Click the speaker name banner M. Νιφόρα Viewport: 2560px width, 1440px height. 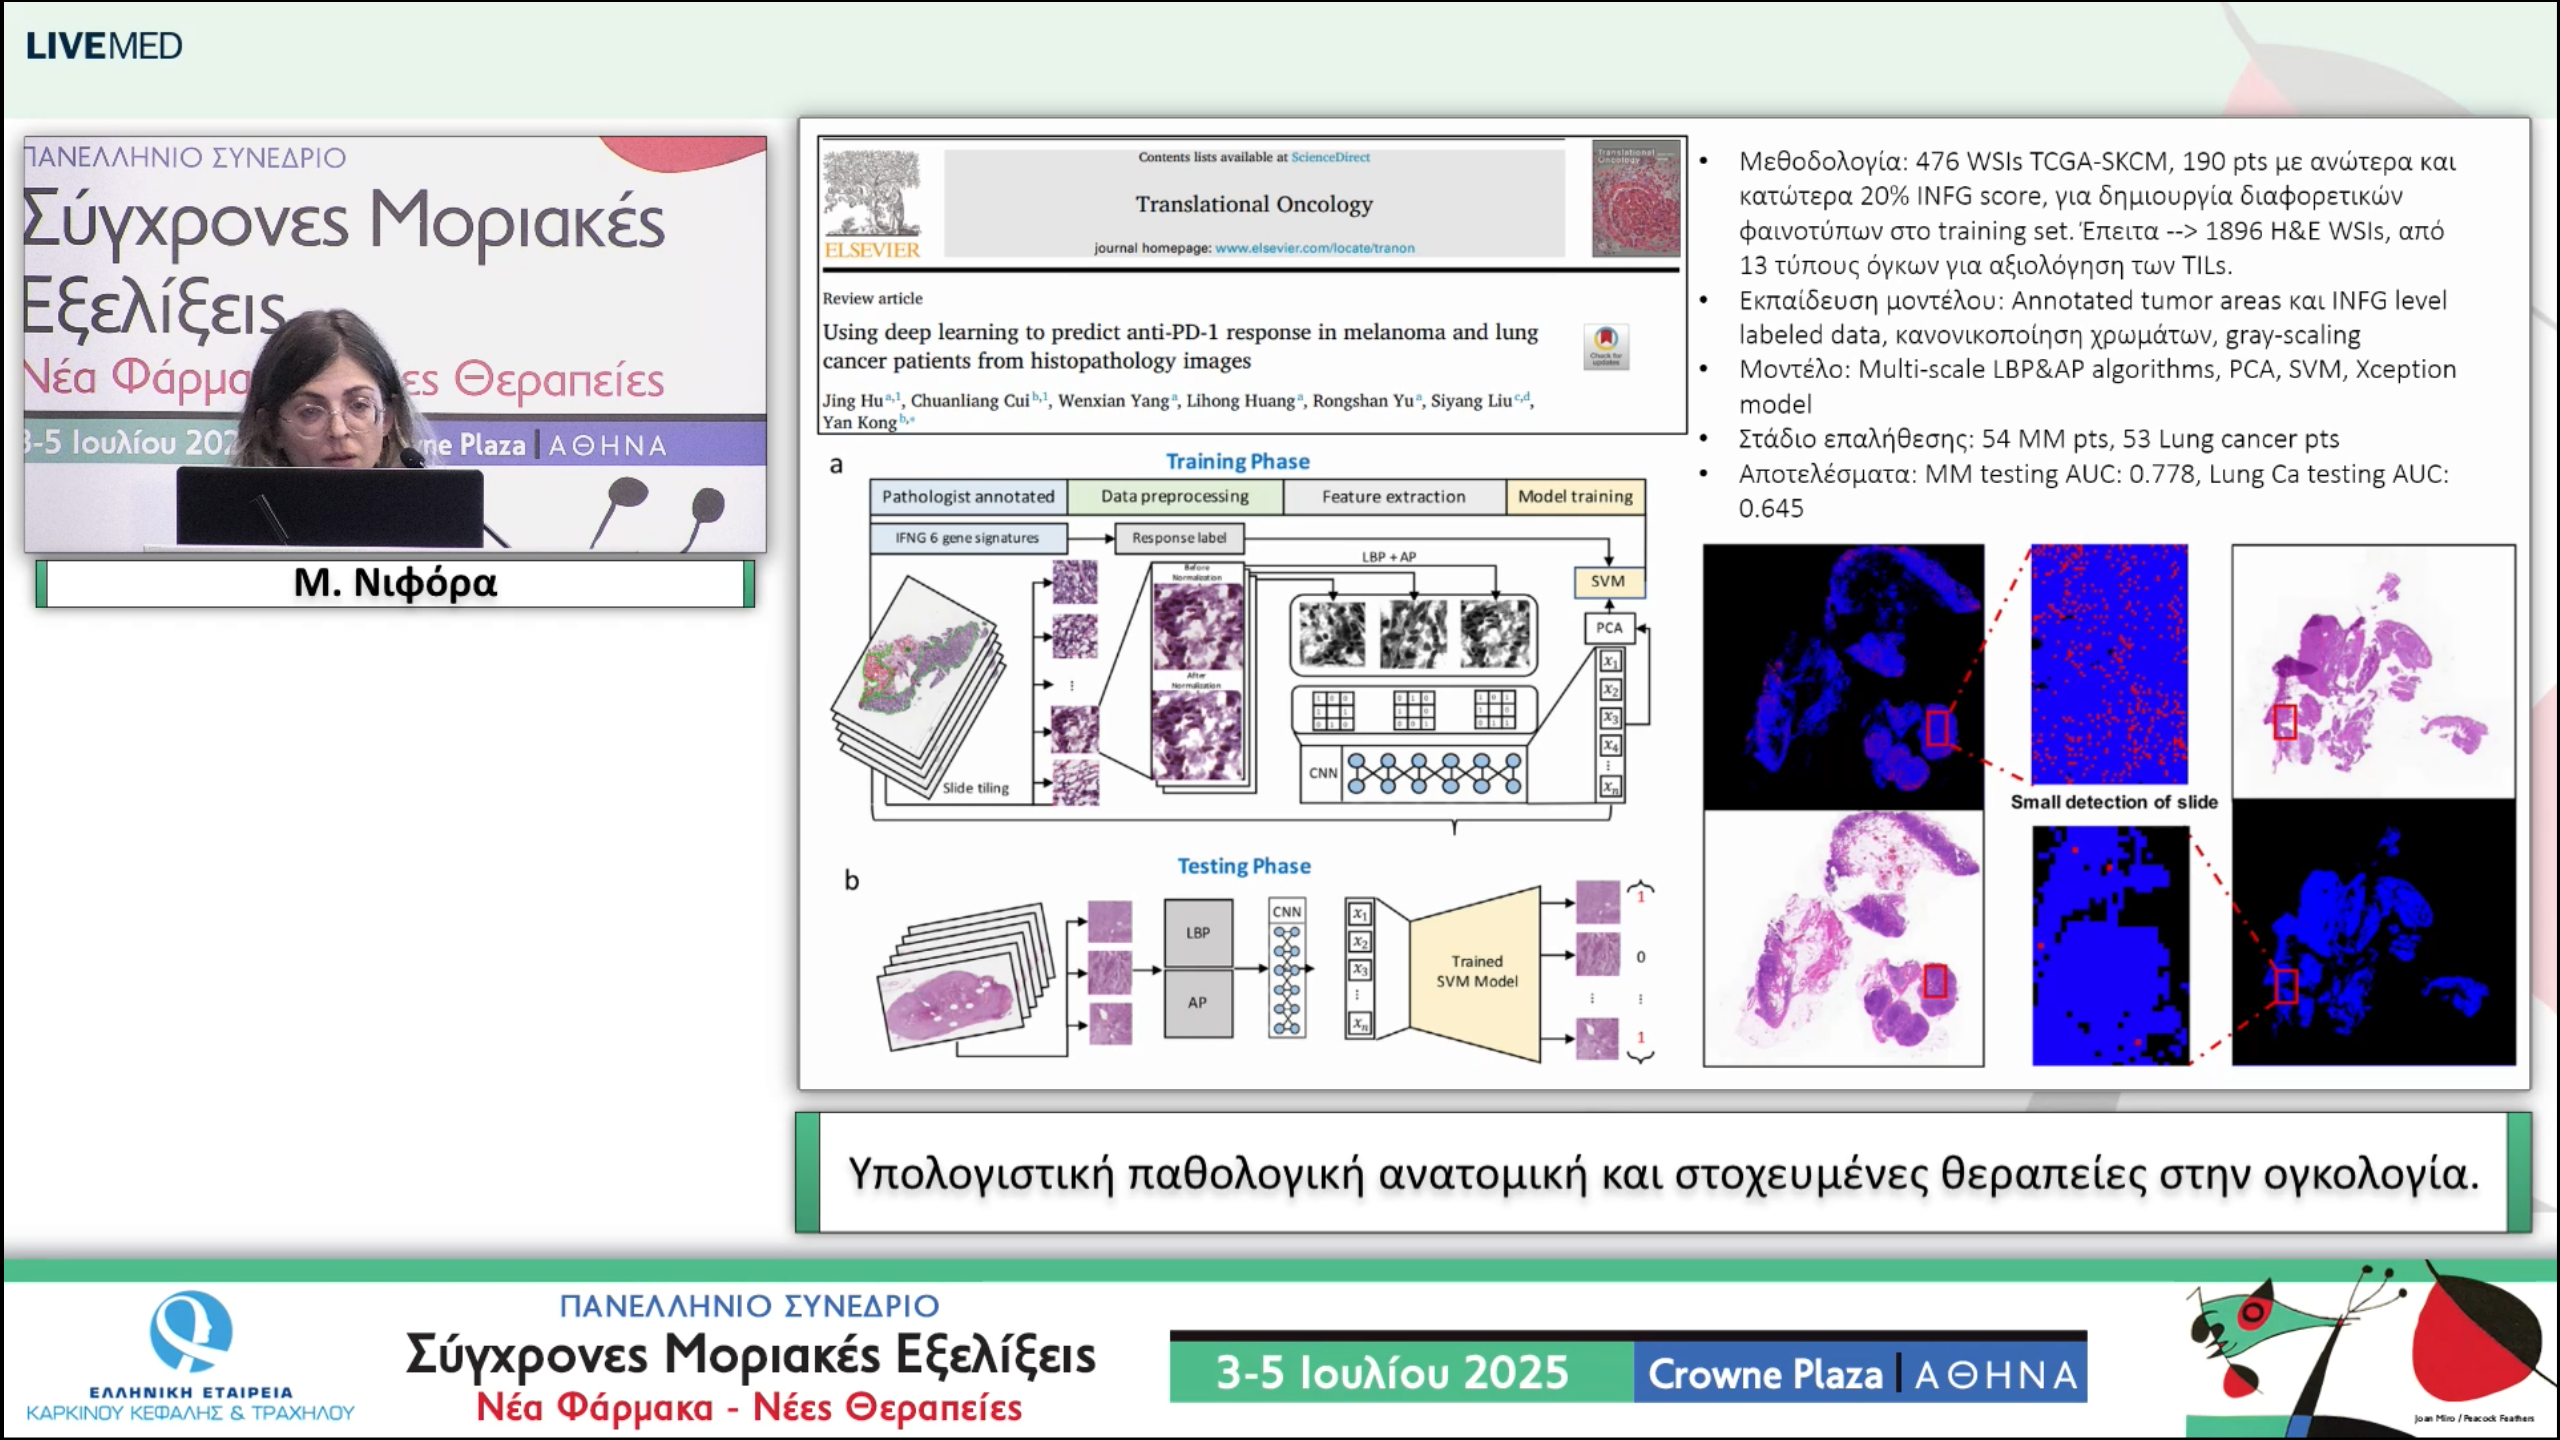click(x=395, y=583)
